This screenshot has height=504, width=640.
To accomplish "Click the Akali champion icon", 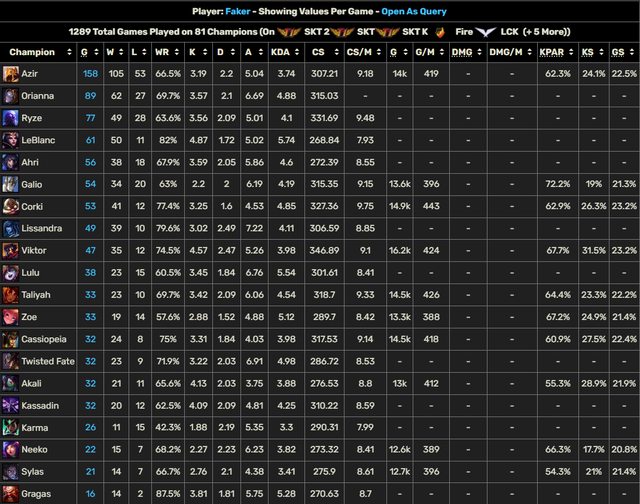I will (x=11, y=382).
